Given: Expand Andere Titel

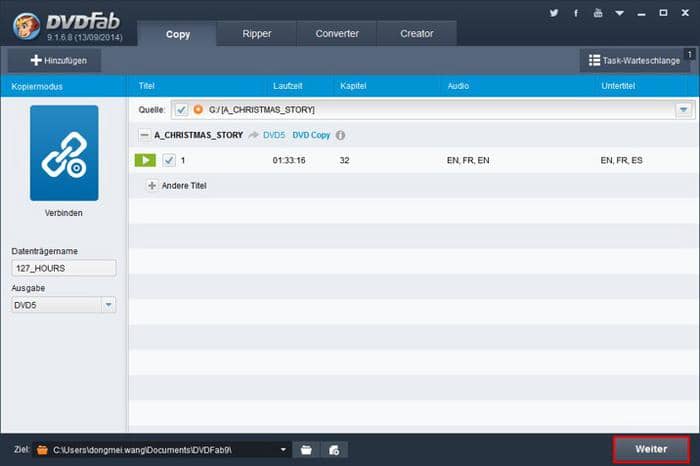Looking at the screenshot, I should (152, 185).
